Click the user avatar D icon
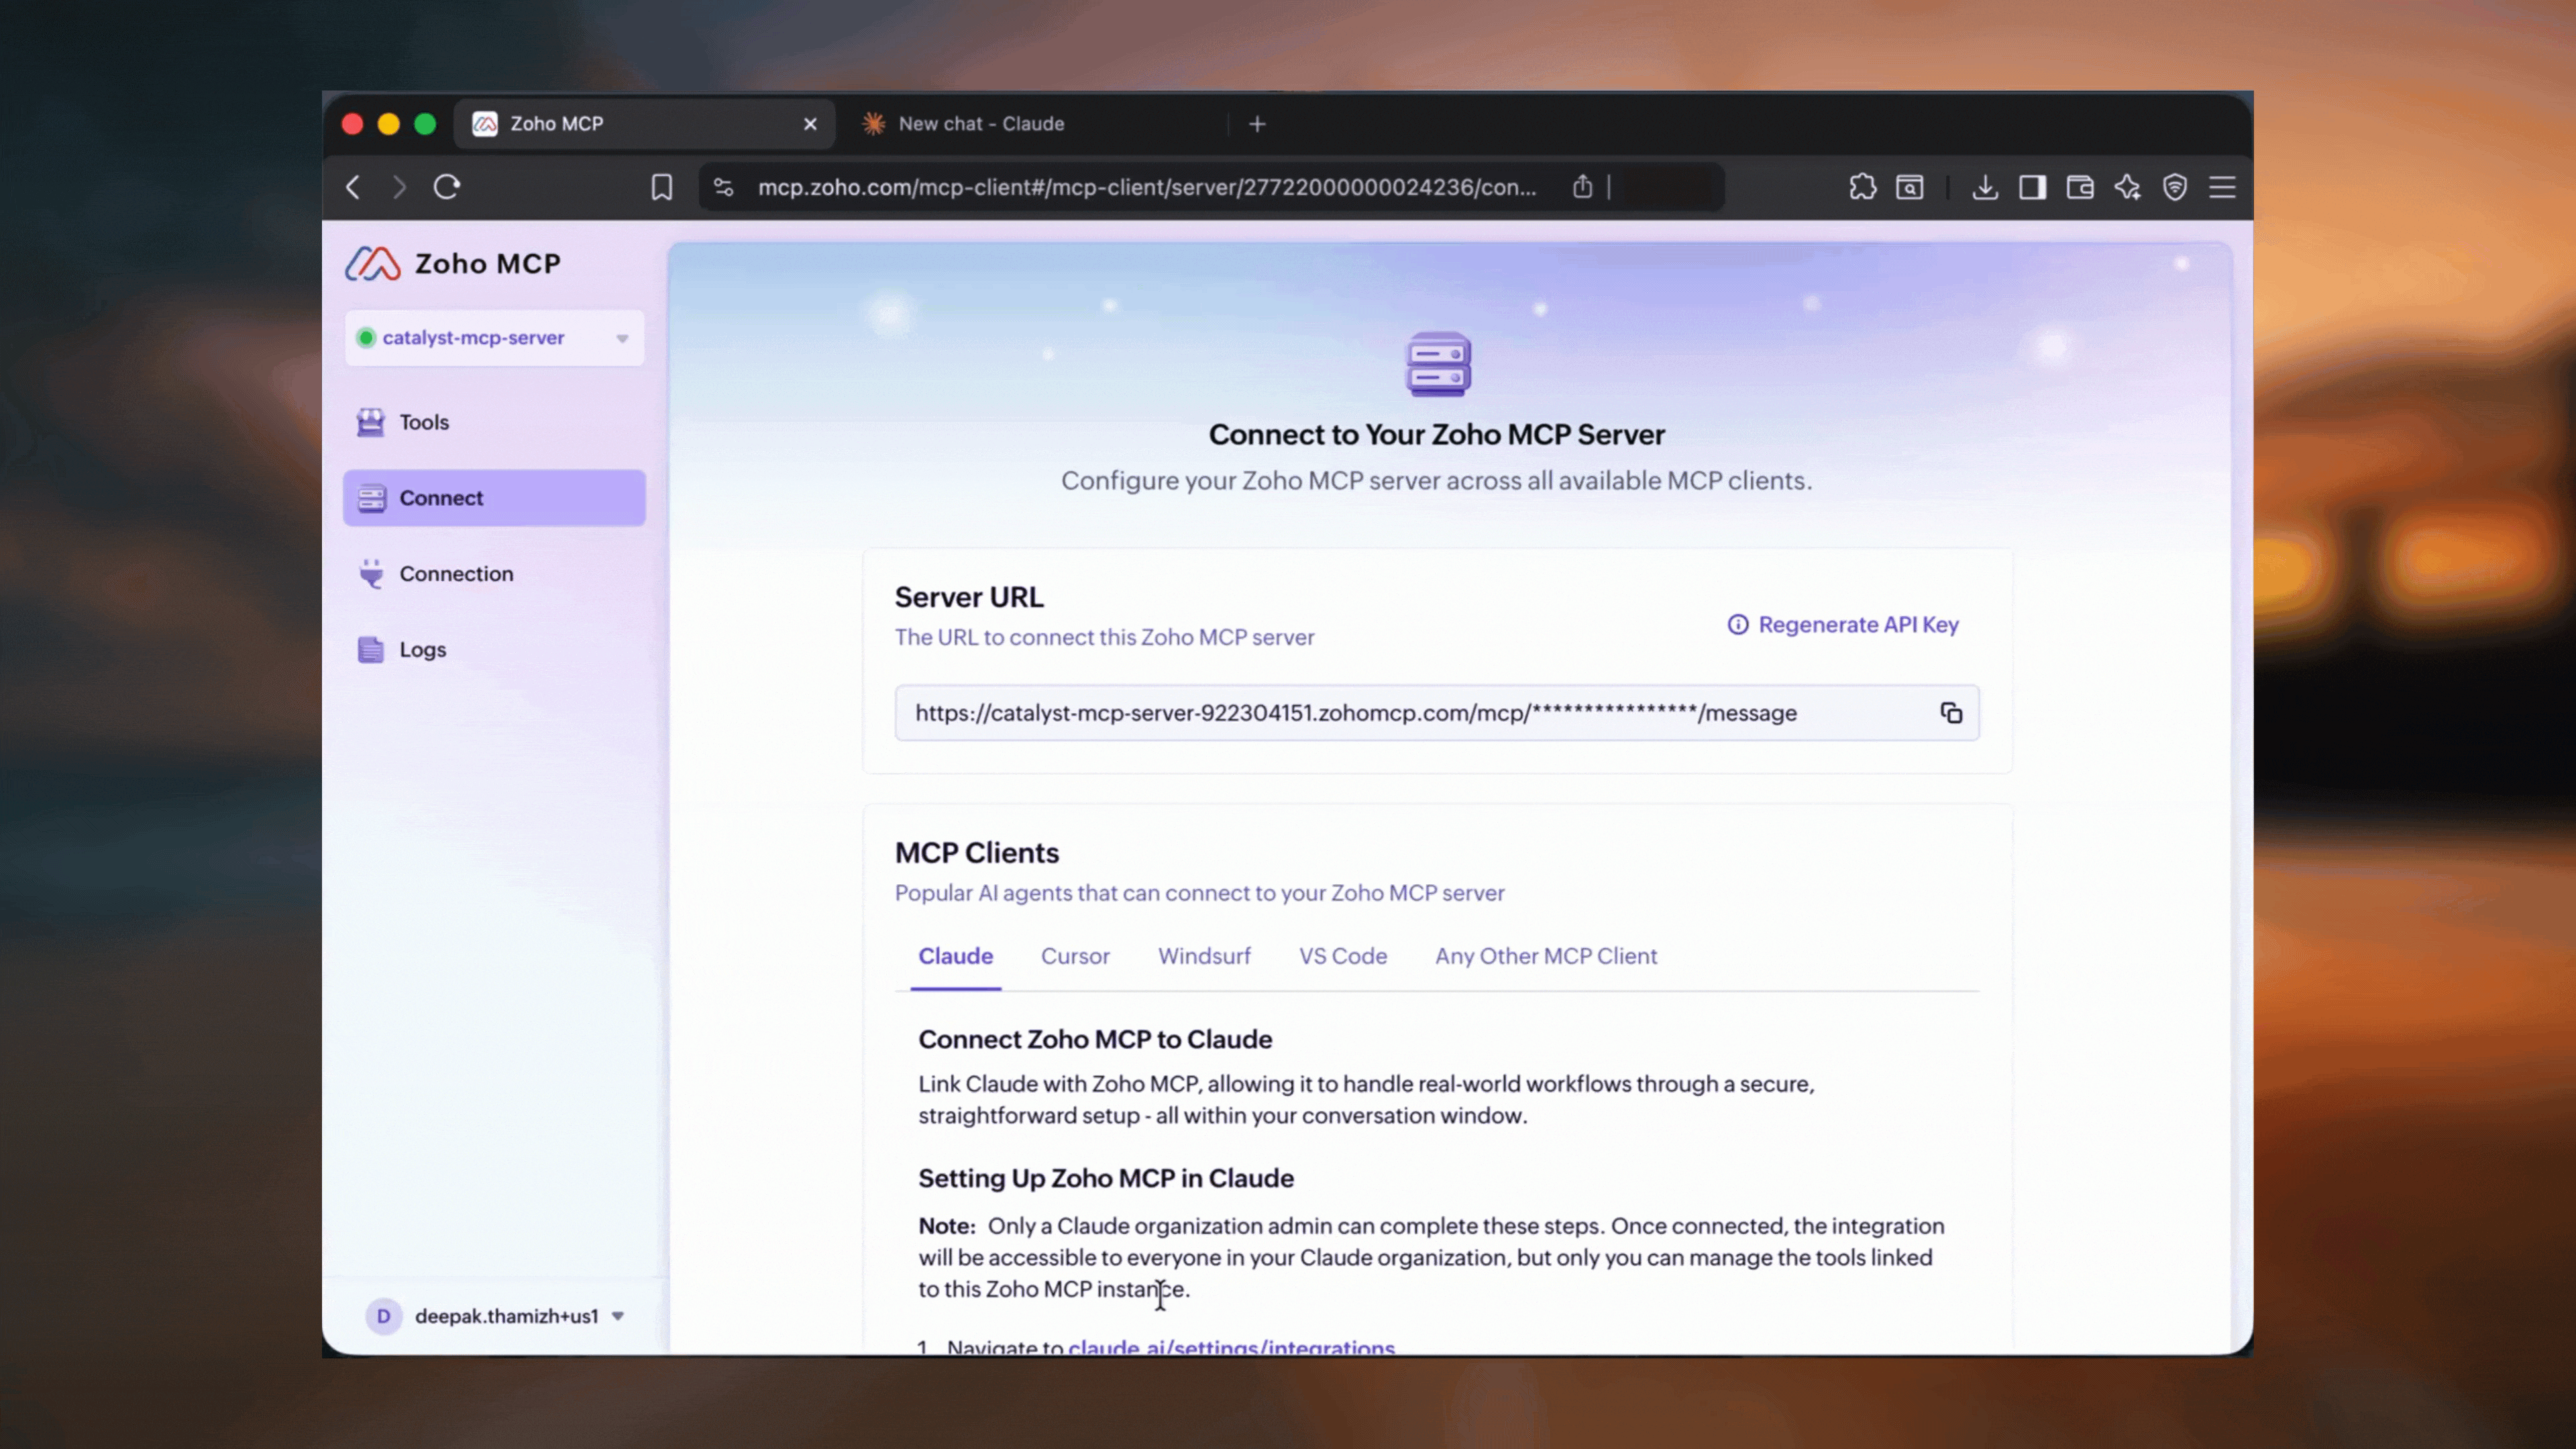Viewport: 2576px width, 1449px height. tap(383, 1316)
